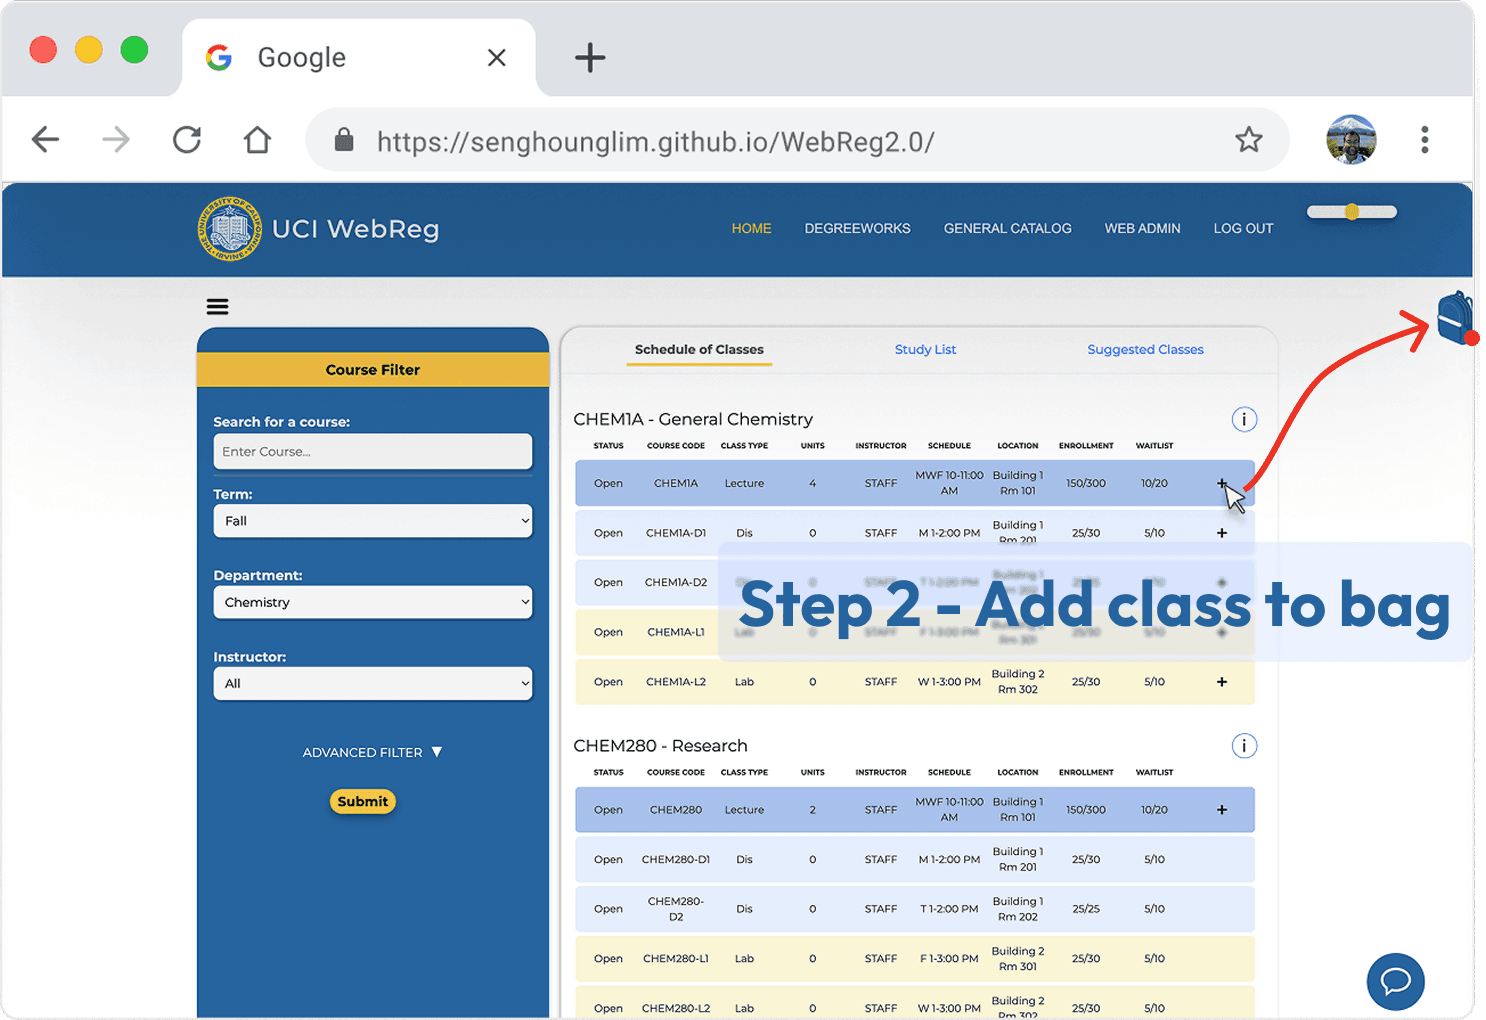Click the Course Filter header

(x=373, y=370)
